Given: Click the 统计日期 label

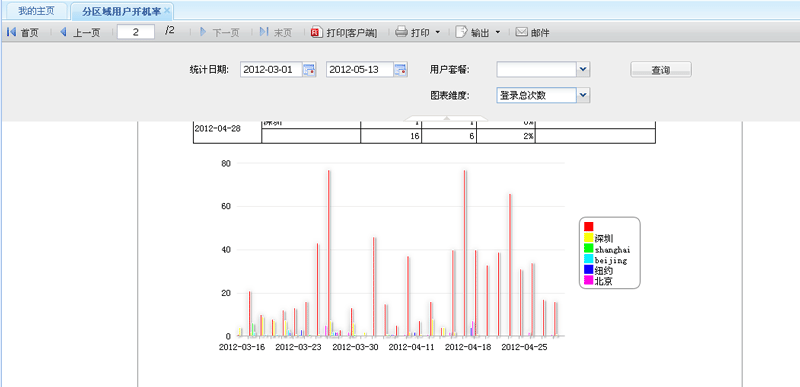Looking at the screenshot, I should pos(209,70).
